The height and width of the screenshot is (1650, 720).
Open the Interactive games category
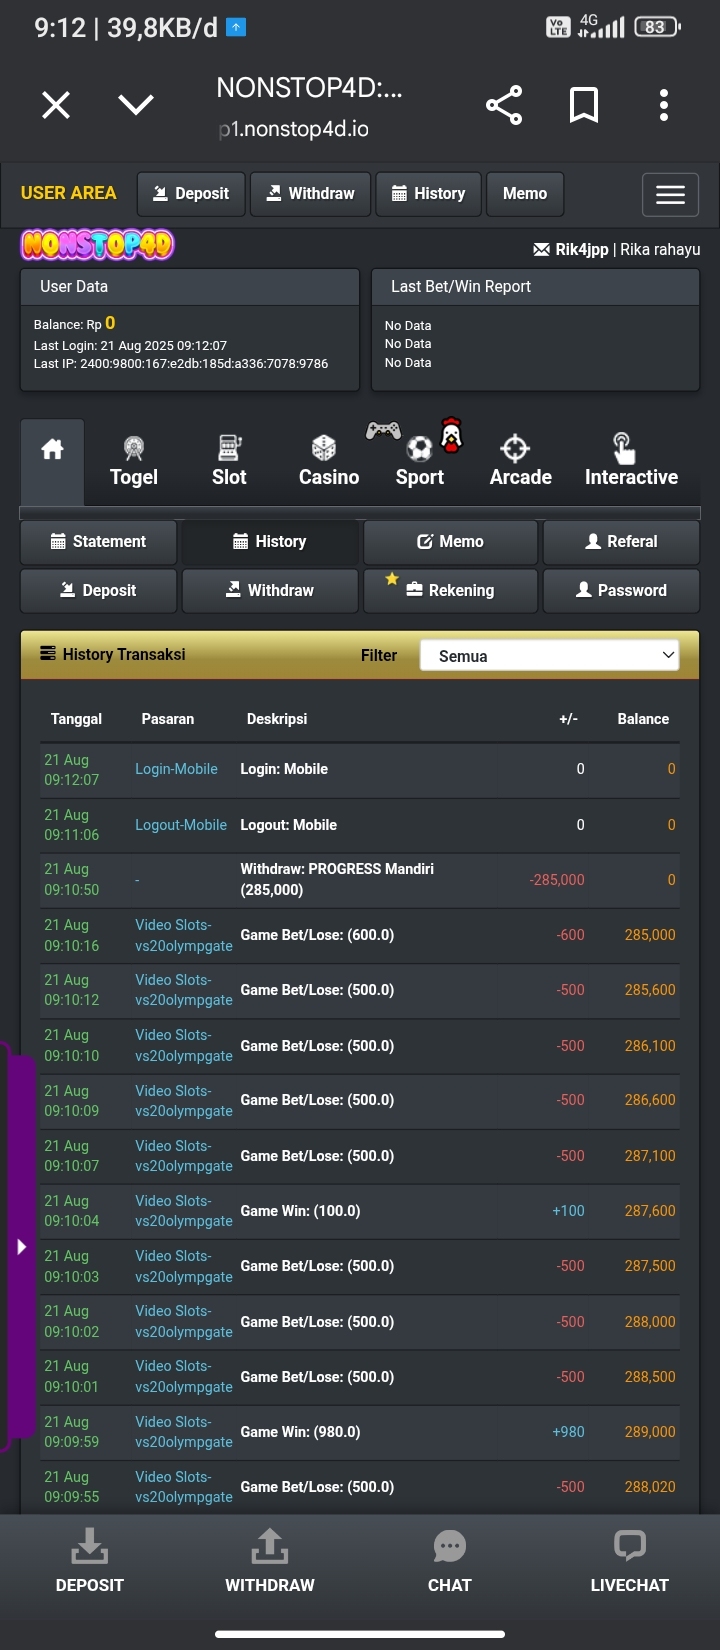click(x=631, y=462)
